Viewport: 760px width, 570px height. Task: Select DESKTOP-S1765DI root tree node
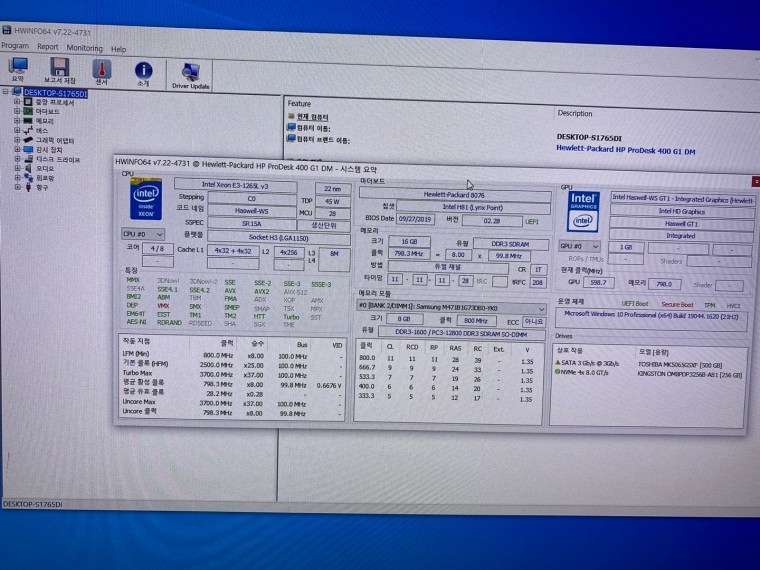55,93
